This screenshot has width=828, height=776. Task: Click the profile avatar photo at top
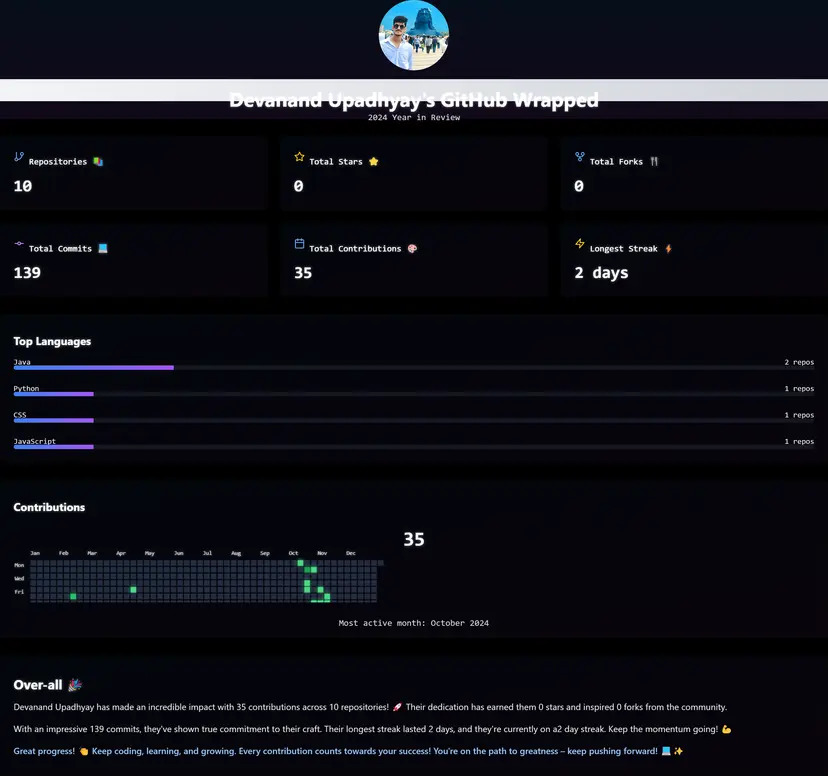[413, 35]
